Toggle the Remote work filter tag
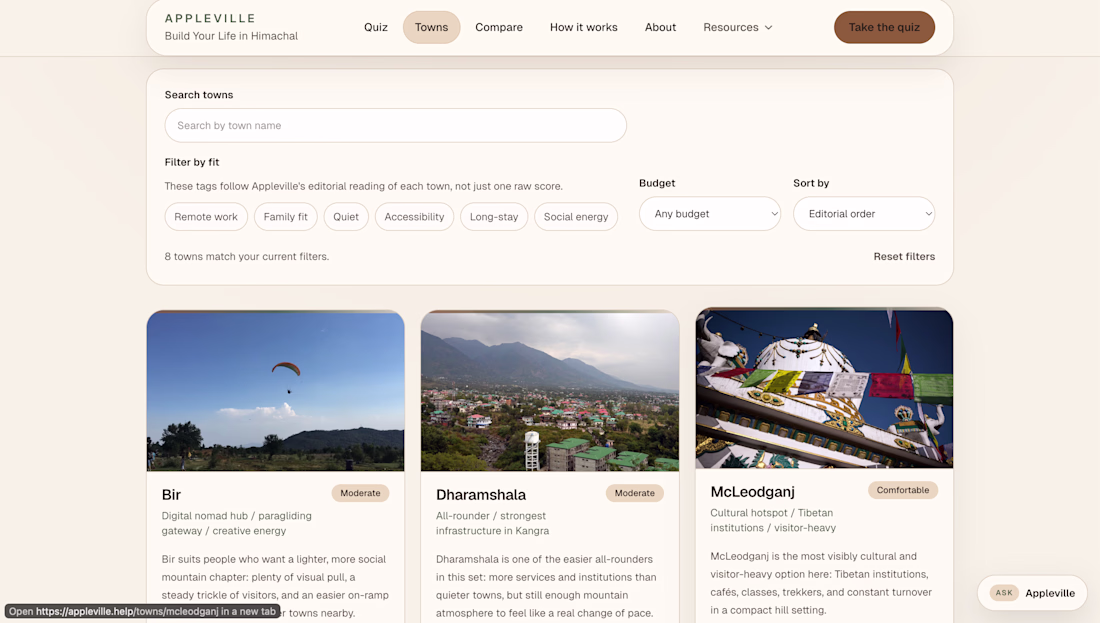1100x623 pixels. (x=206, y=217)
